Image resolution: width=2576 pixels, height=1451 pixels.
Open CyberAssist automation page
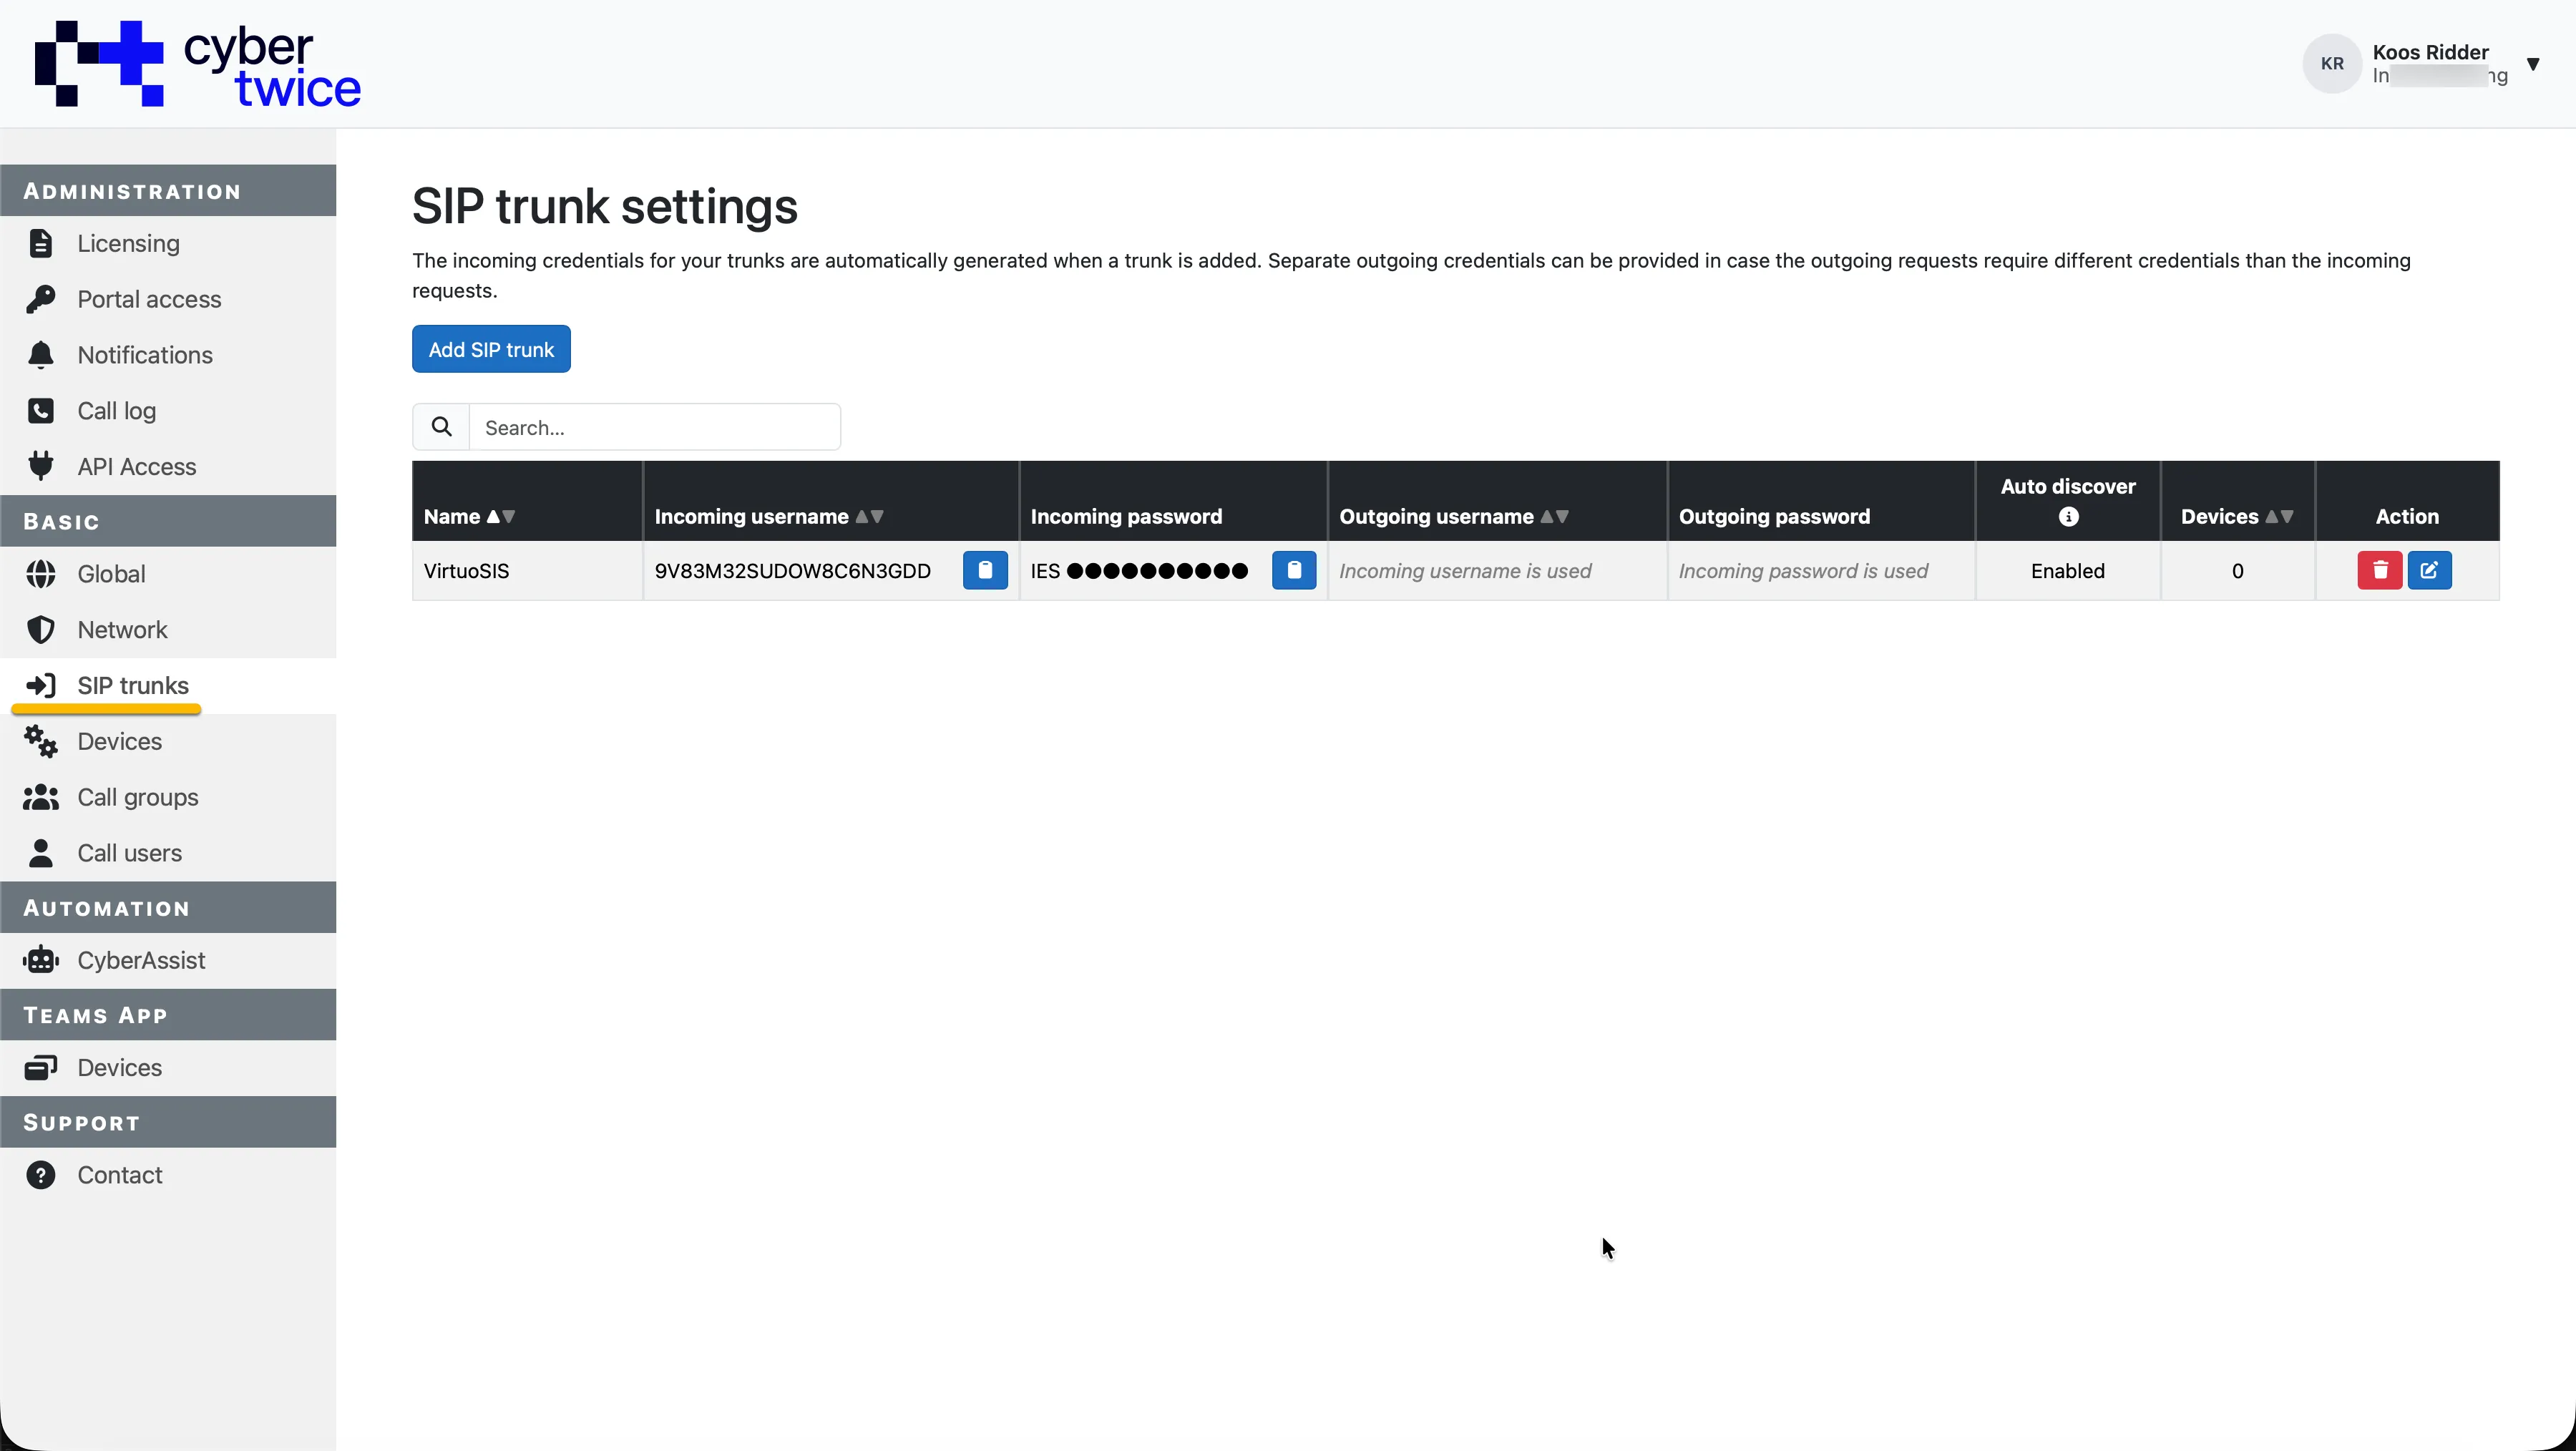tap(168, 961)
